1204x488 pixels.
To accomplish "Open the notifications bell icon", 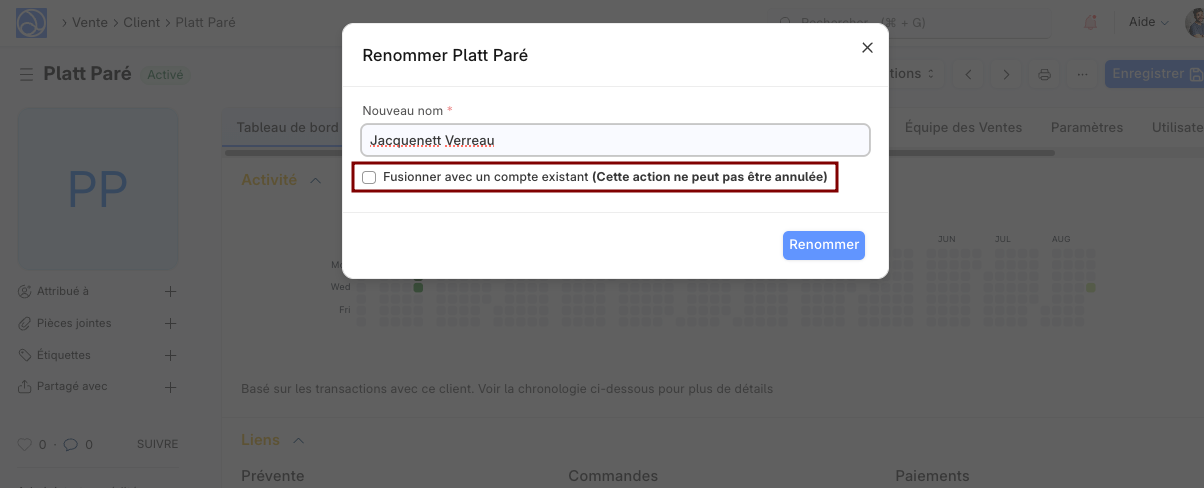I will [1090, 22].
